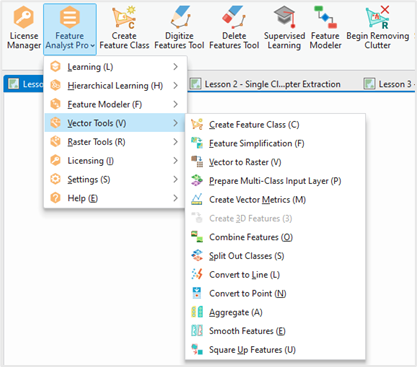Image resolution: width=417 pixels, height=367 pixels.
Task: Click the Help question mark icon
Action: [x=55, y=198]
